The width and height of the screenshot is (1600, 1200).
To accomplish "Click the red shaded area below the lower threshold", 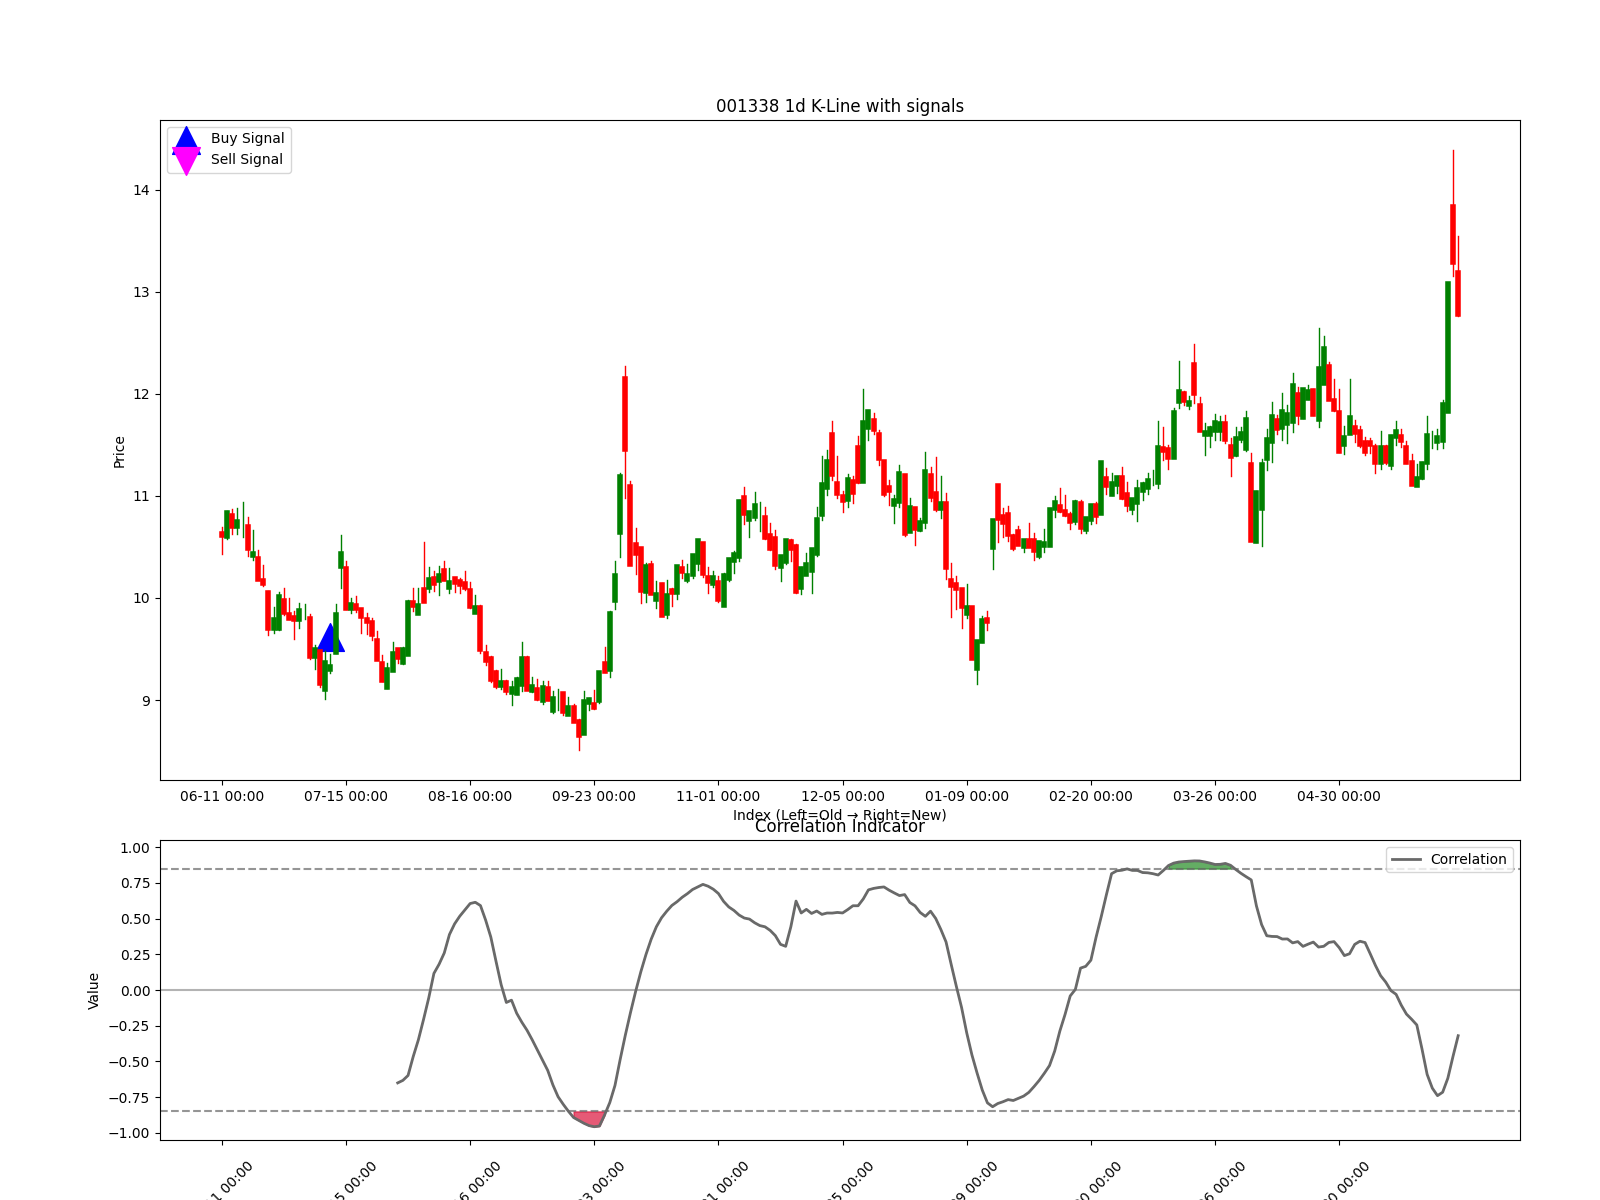I will (x=591, y=1118).
